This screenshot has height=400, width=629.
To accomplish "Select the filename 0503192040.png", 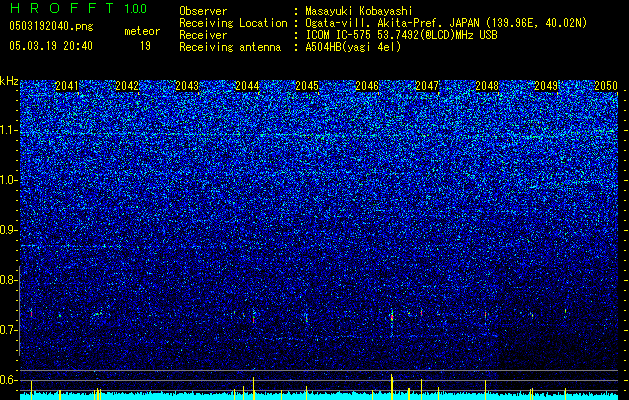I will pyautogui.click(x=51, y=26).
